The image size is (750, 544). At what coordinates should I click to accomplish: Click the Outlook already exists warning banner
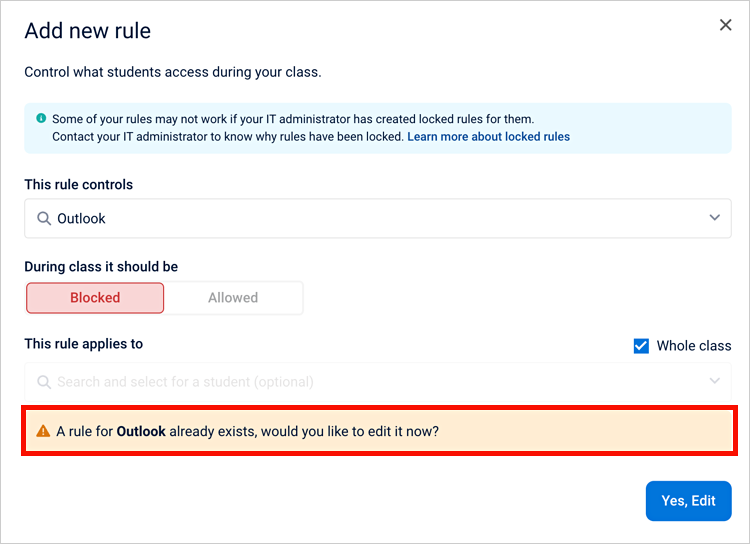coord(379,431)
